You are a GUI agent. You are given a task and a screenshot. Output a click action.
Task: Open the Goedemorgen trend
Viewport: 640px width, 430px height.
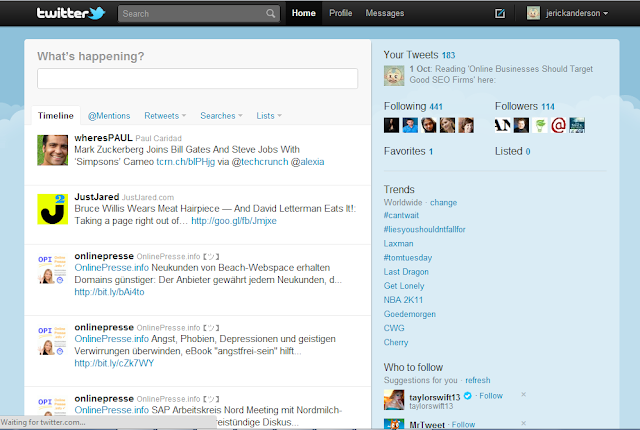(410, 314)
